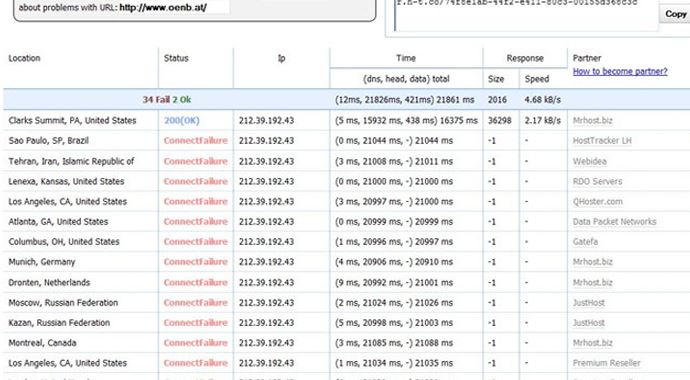
Task: Select 'Dronten, Netherlands' location
Action: 49,282
